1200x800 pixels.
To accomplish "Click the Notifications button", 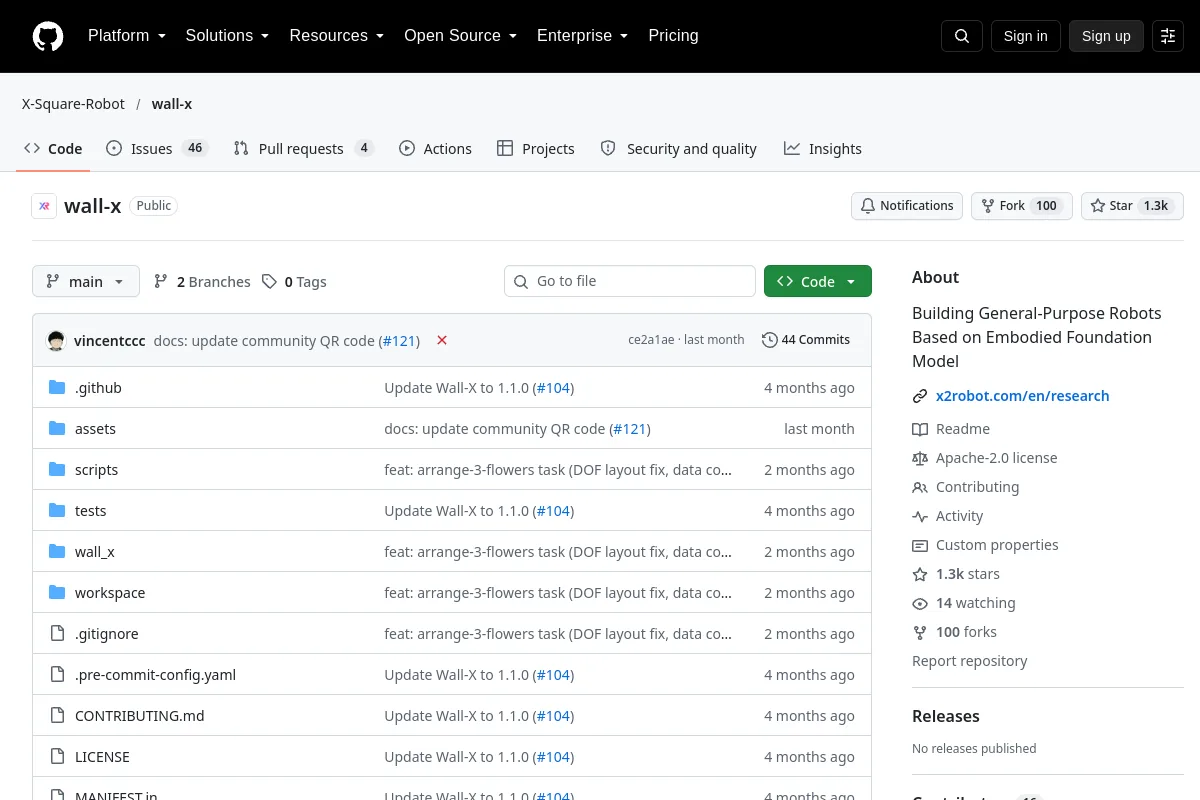I will pos(907,206).
